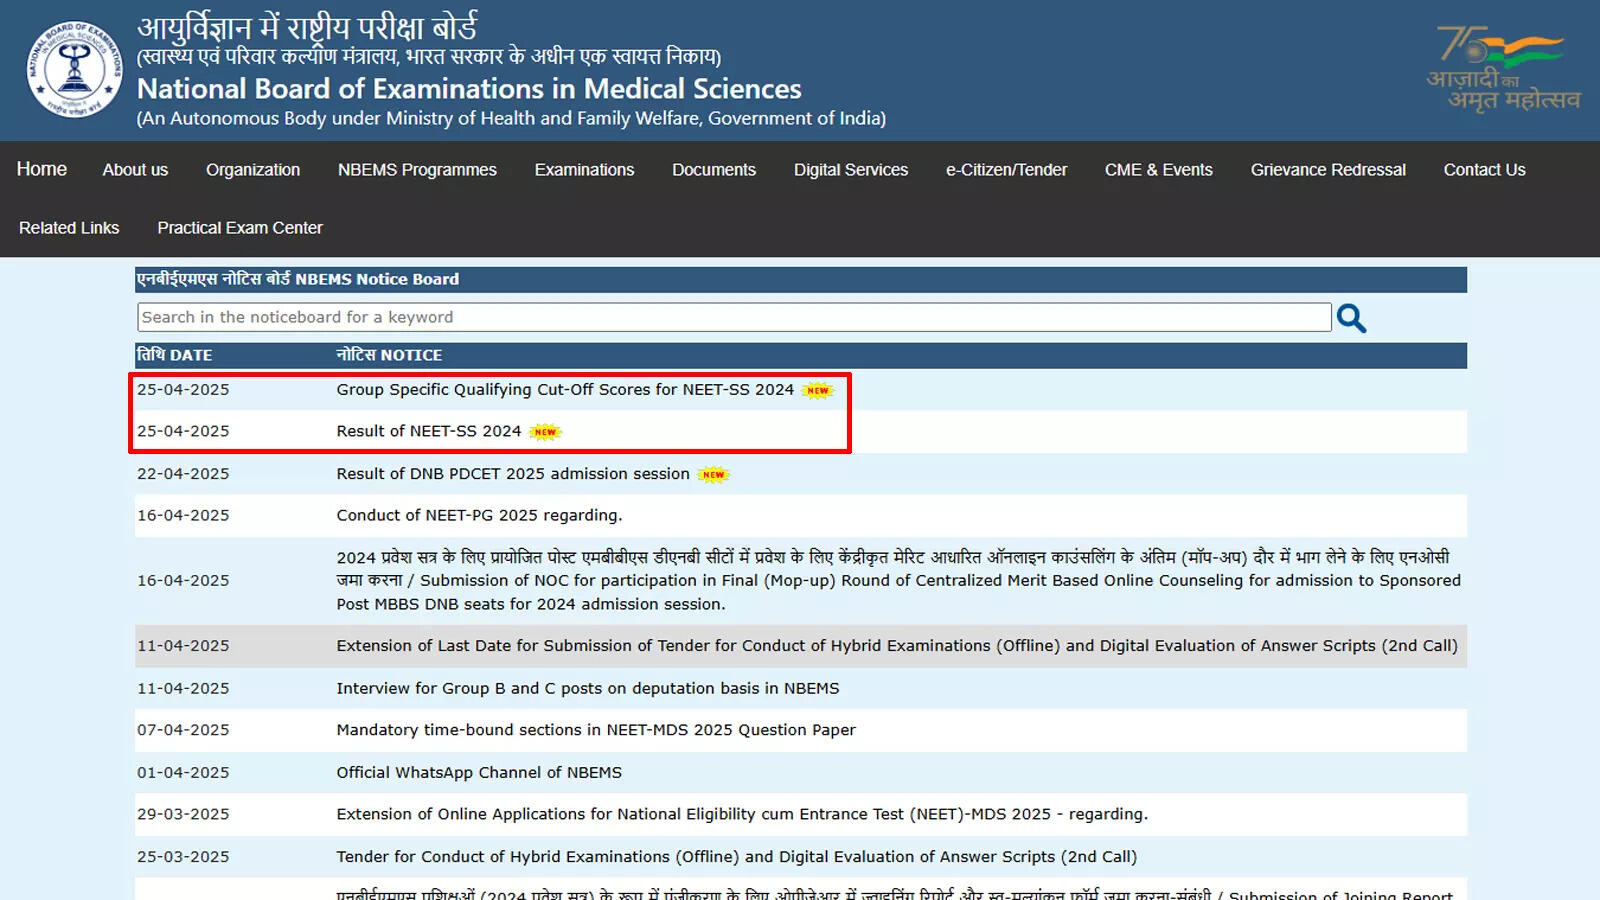
Task: Click the NBEMS Notice Board header
Action: point(298,279)
